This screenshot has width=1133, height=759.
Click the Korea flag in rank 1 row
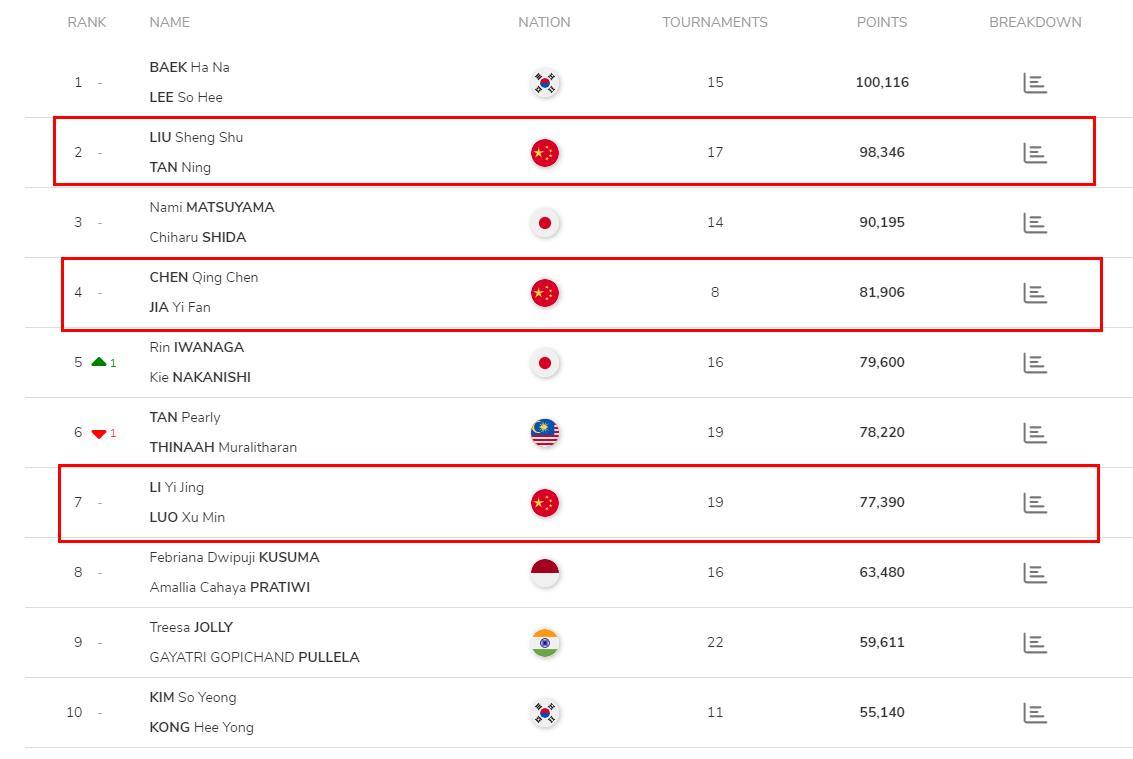tap(545, 83)
